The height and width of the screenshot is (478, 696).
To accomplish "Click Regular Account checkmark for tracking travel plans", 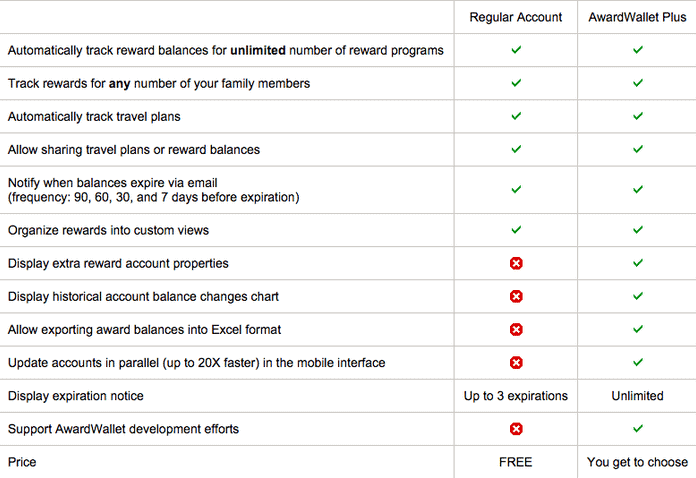I will tap(516, 116).
